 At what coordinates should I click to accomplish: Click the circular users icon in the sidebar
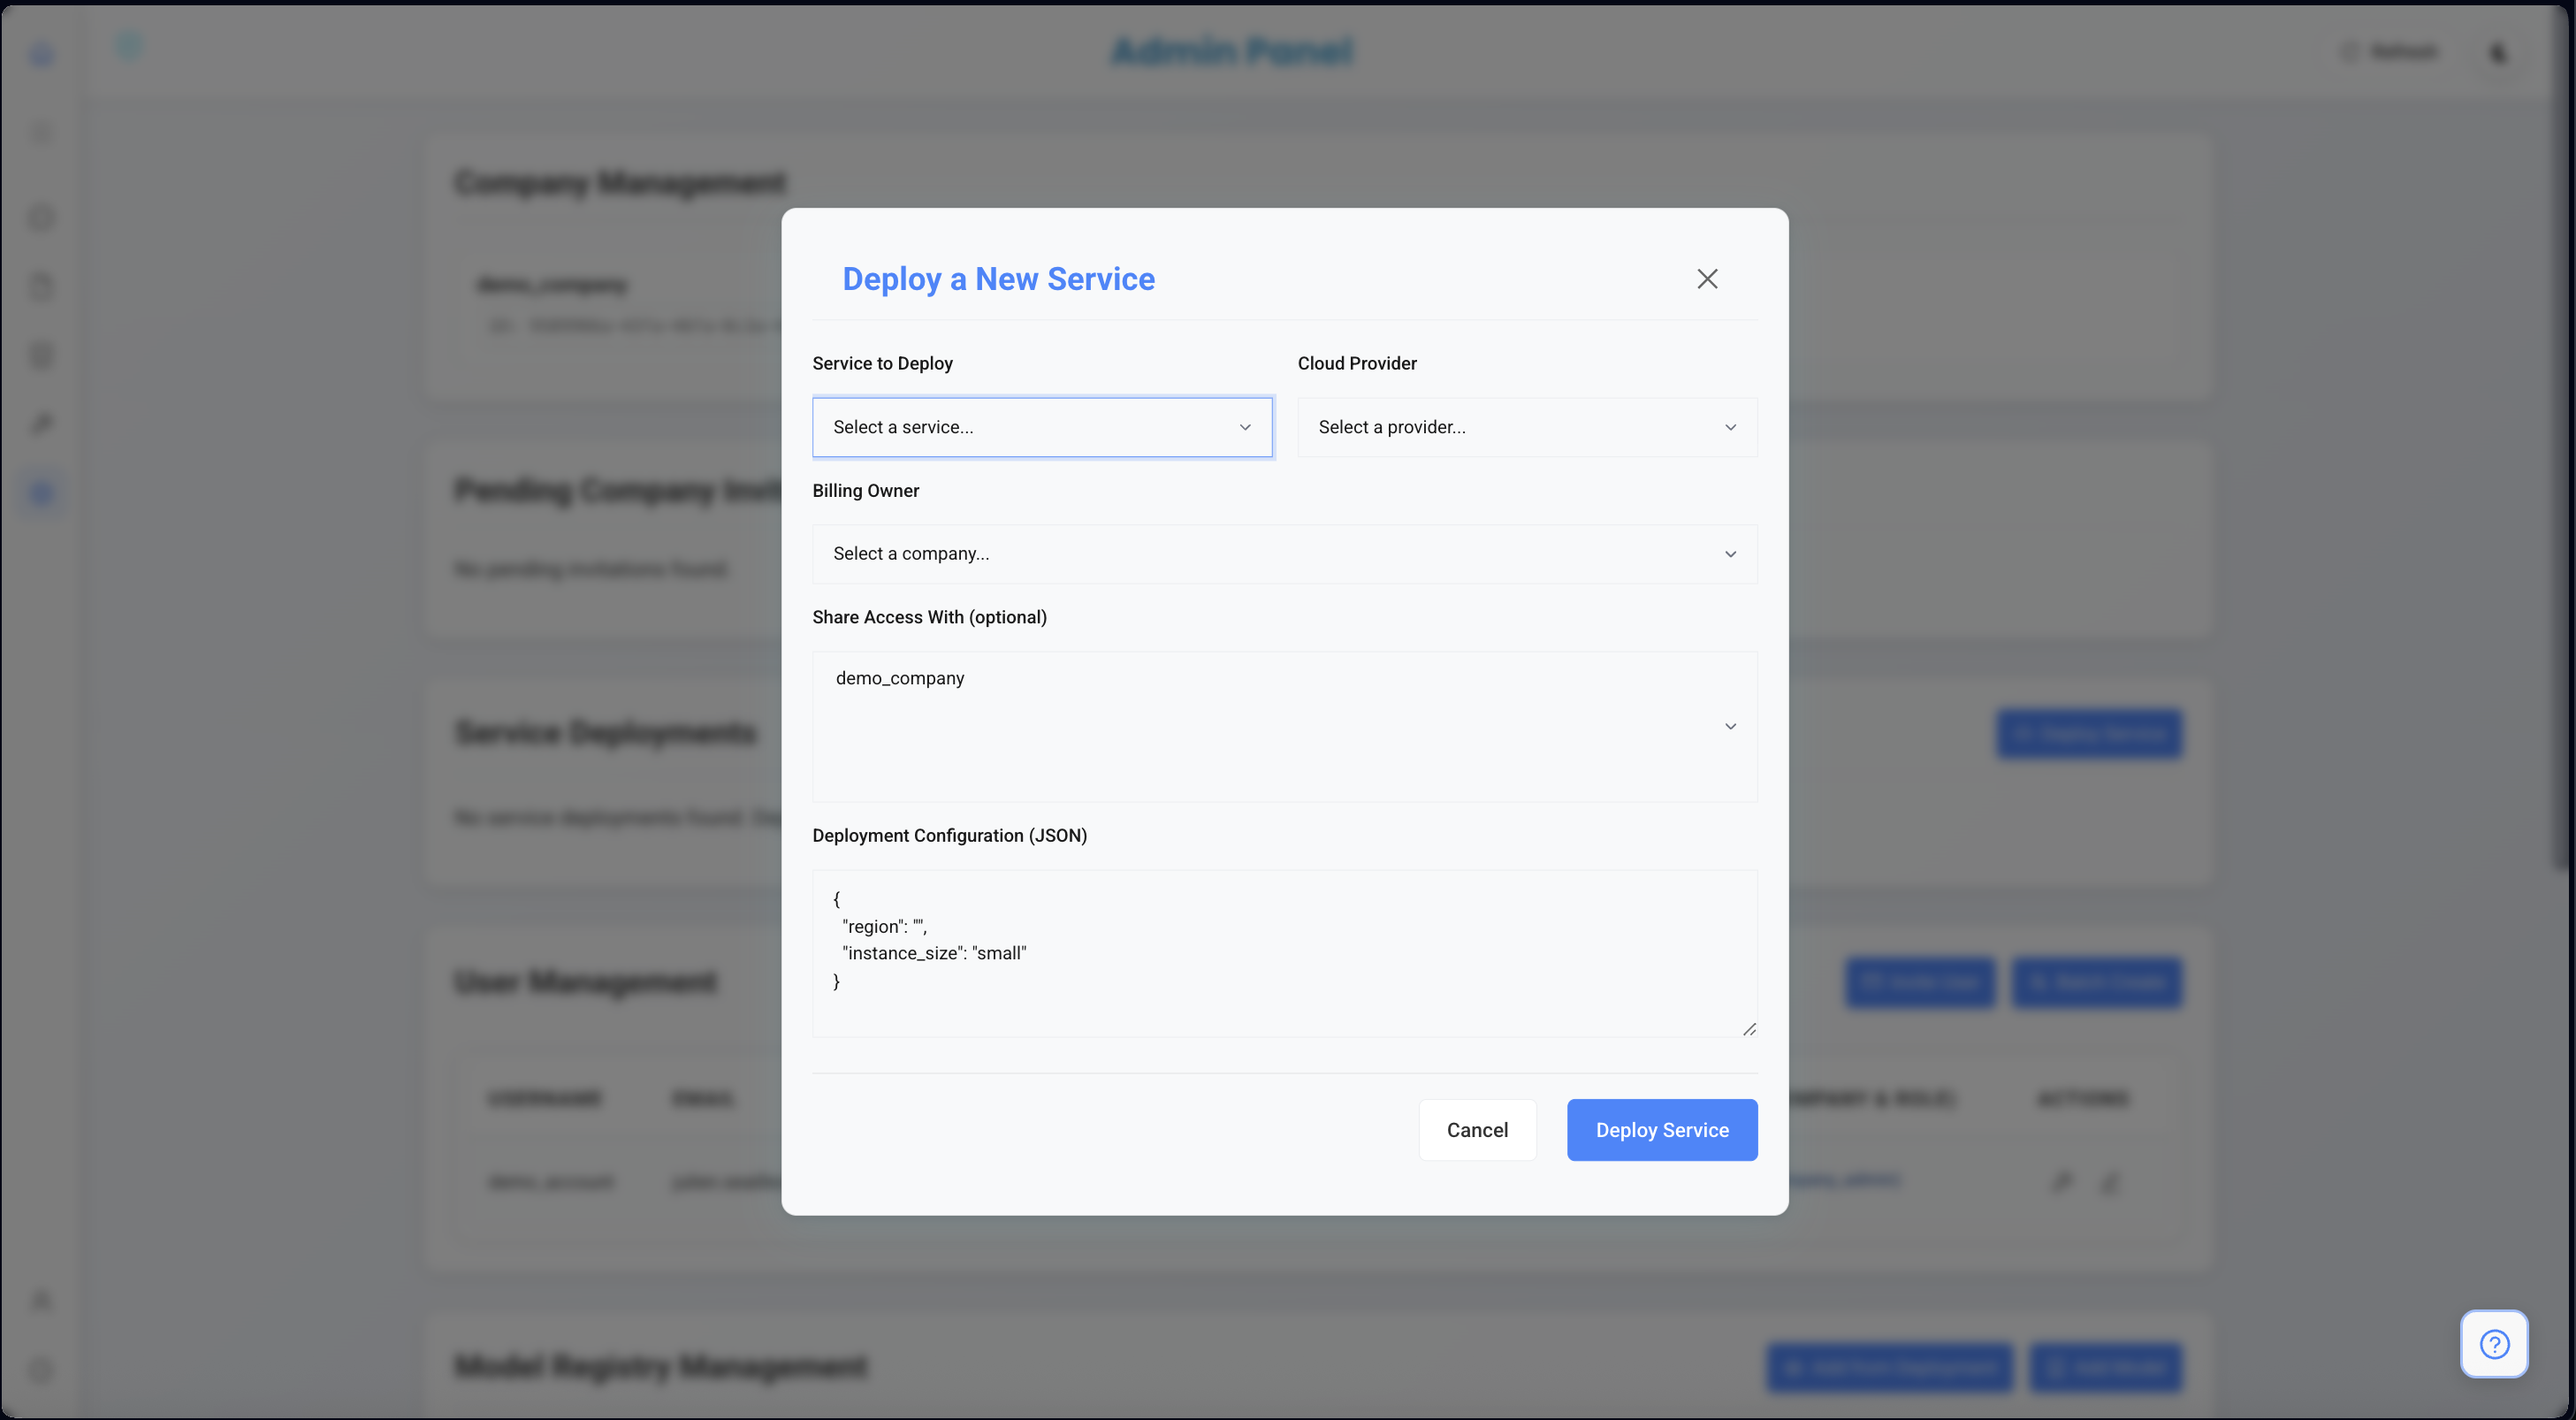(41, 217)
